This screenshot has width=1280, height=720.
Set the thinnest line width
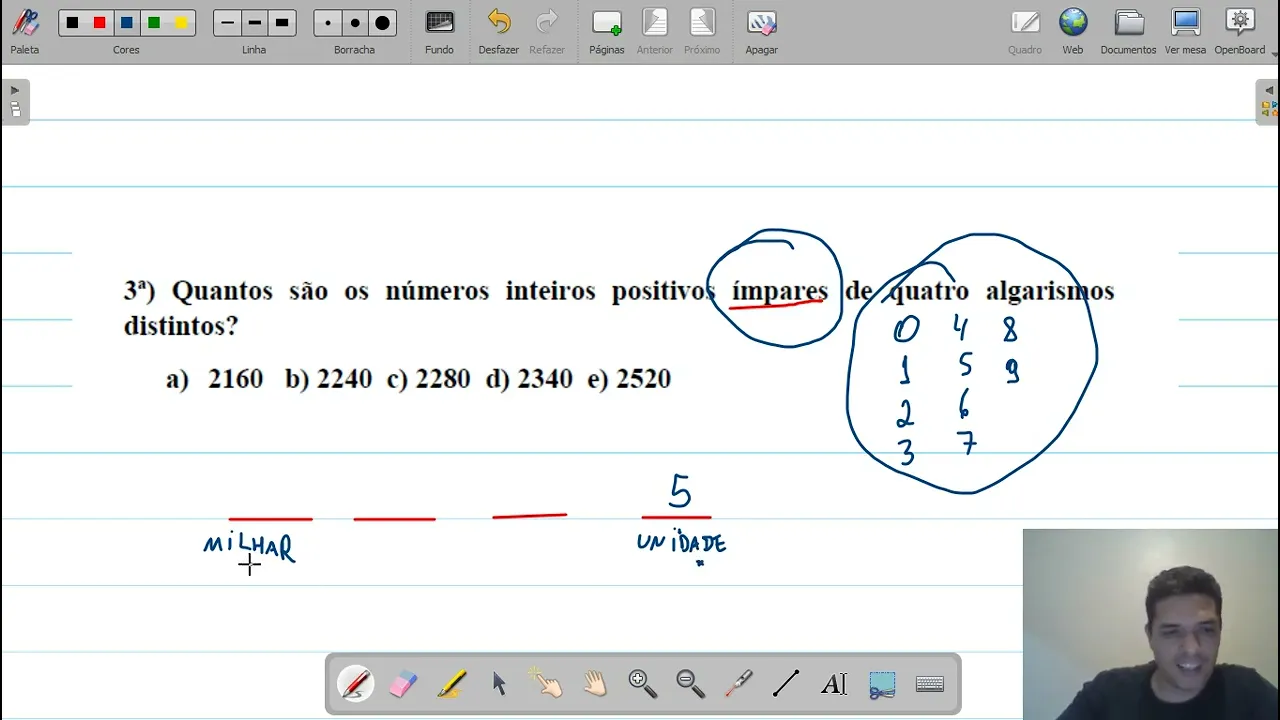(227, 23)
